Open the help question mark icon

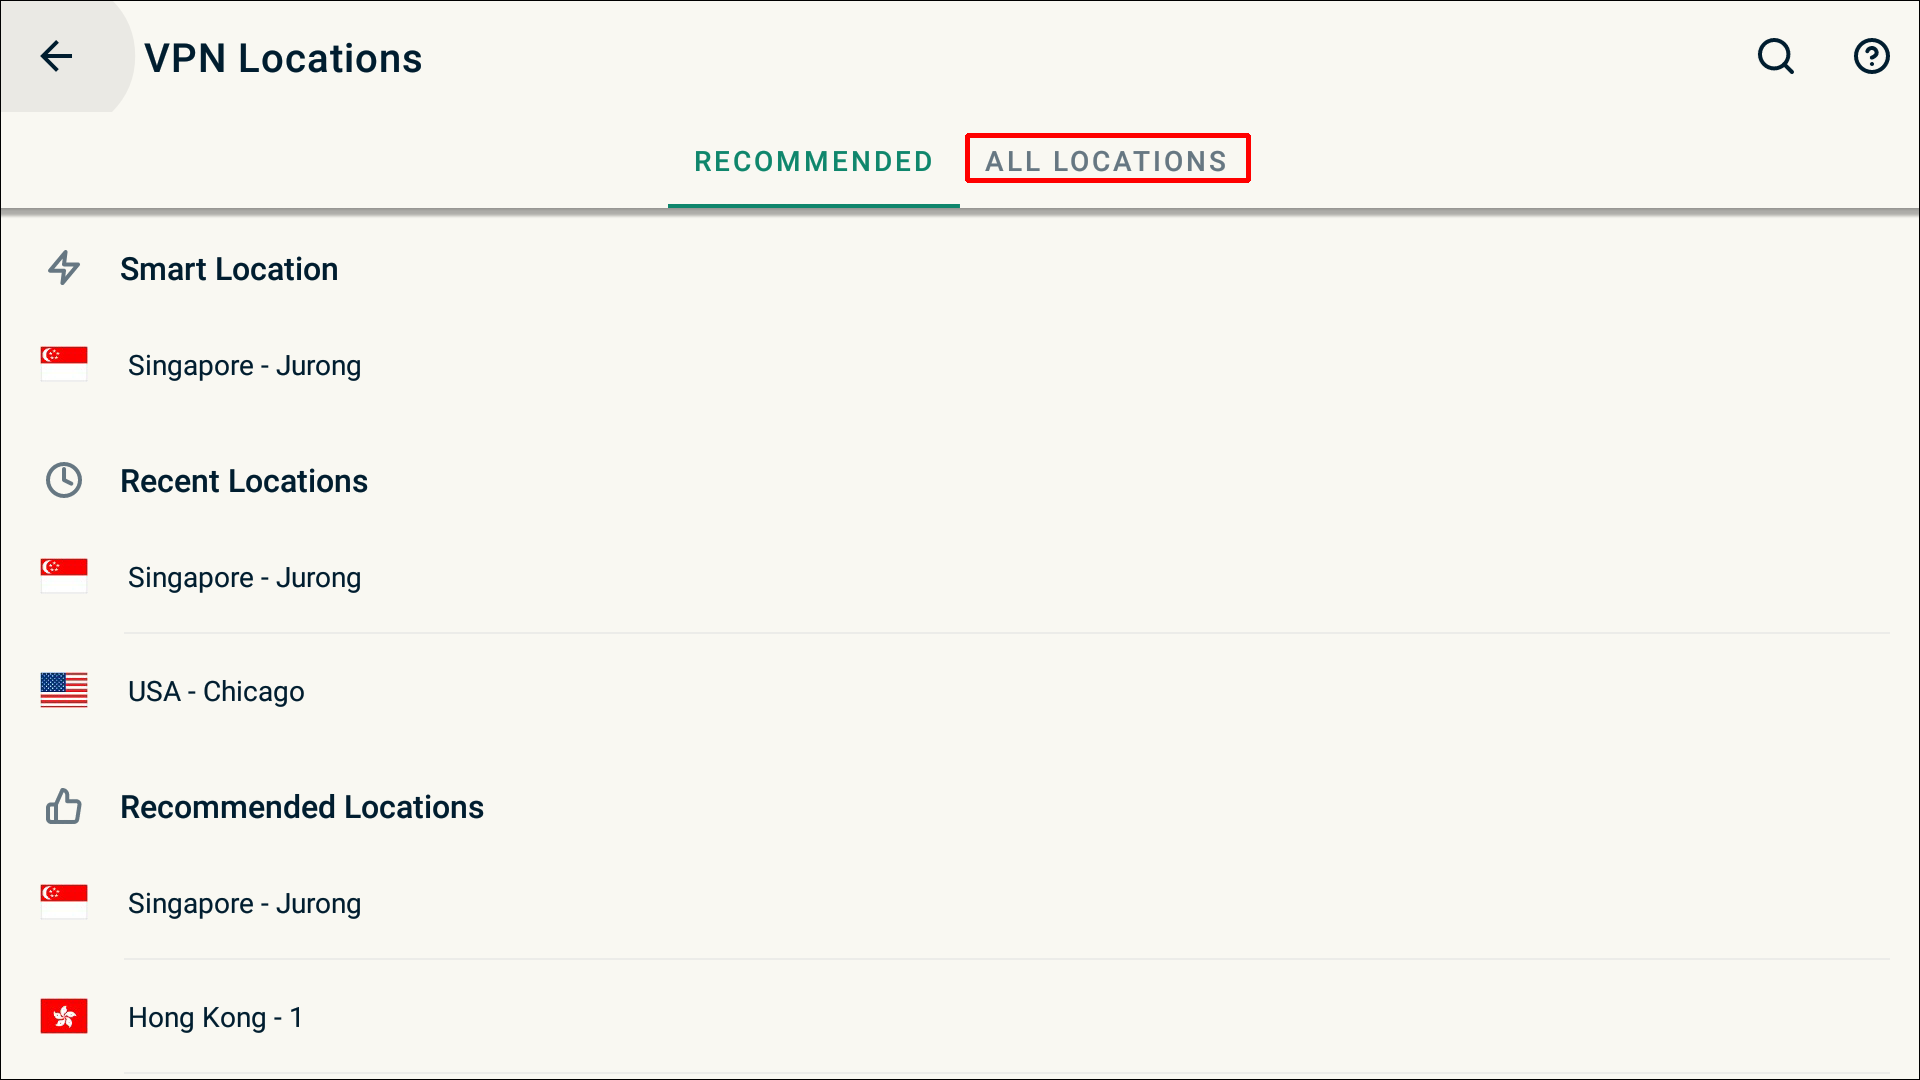(x=1871, y=57)
